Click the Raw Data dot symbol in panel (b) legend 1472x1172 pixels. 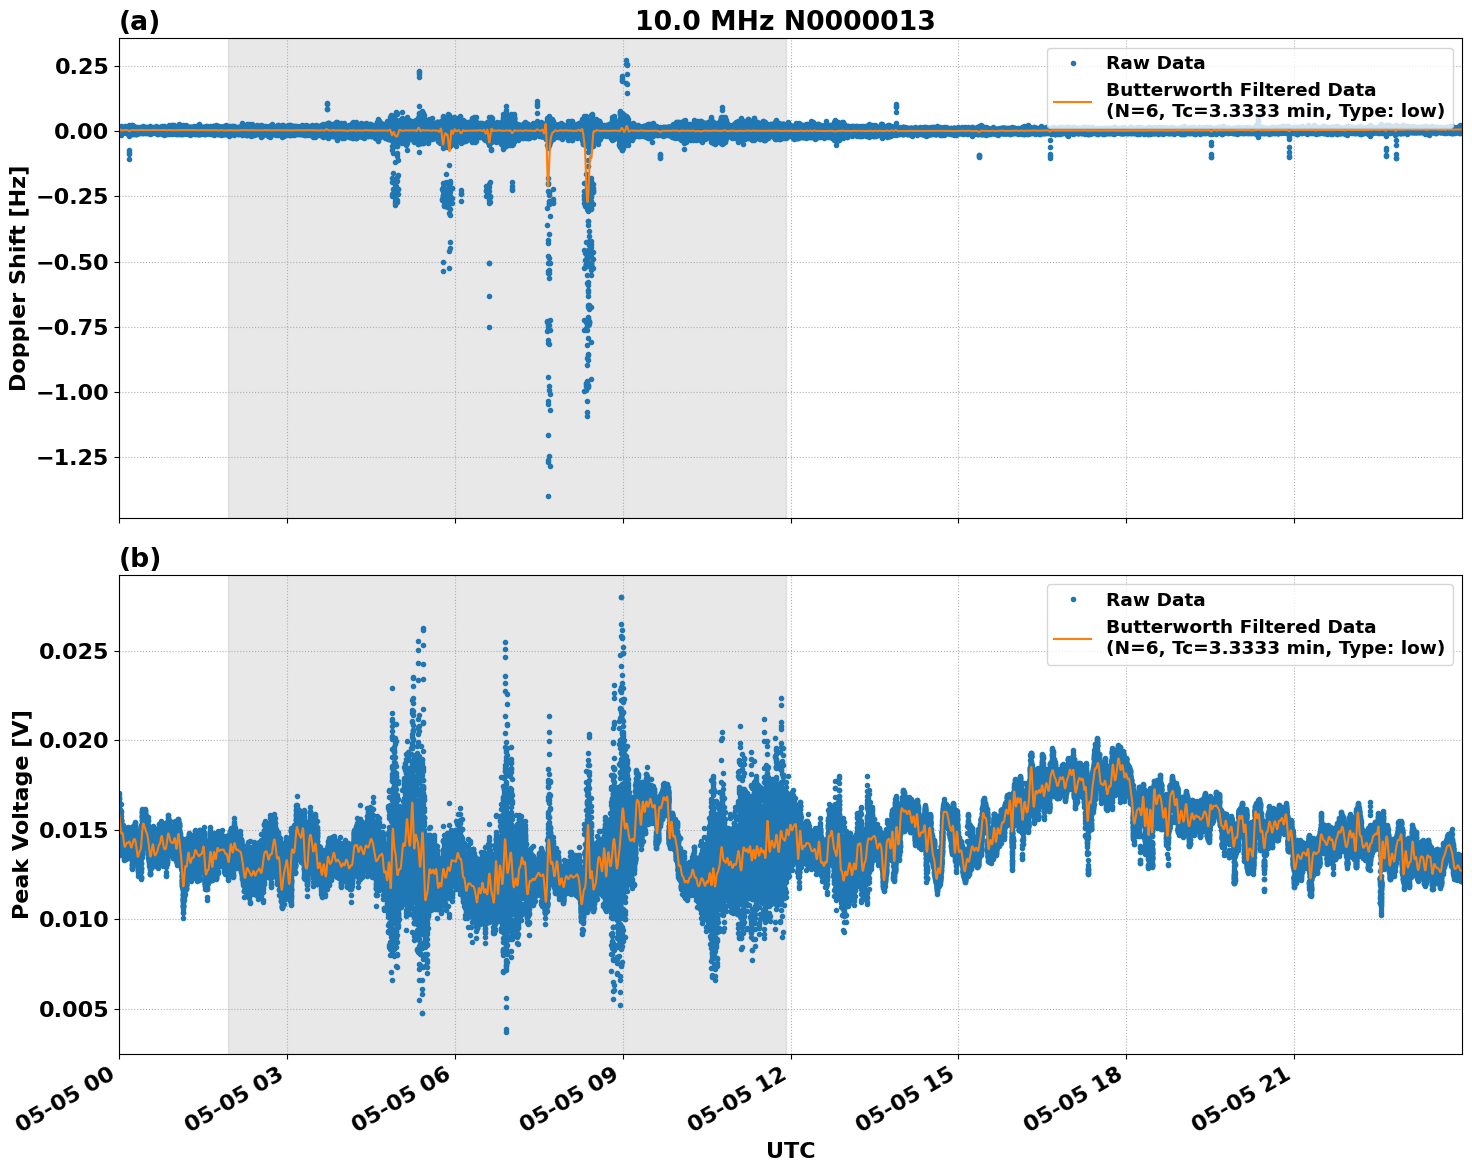(1074, 600)
